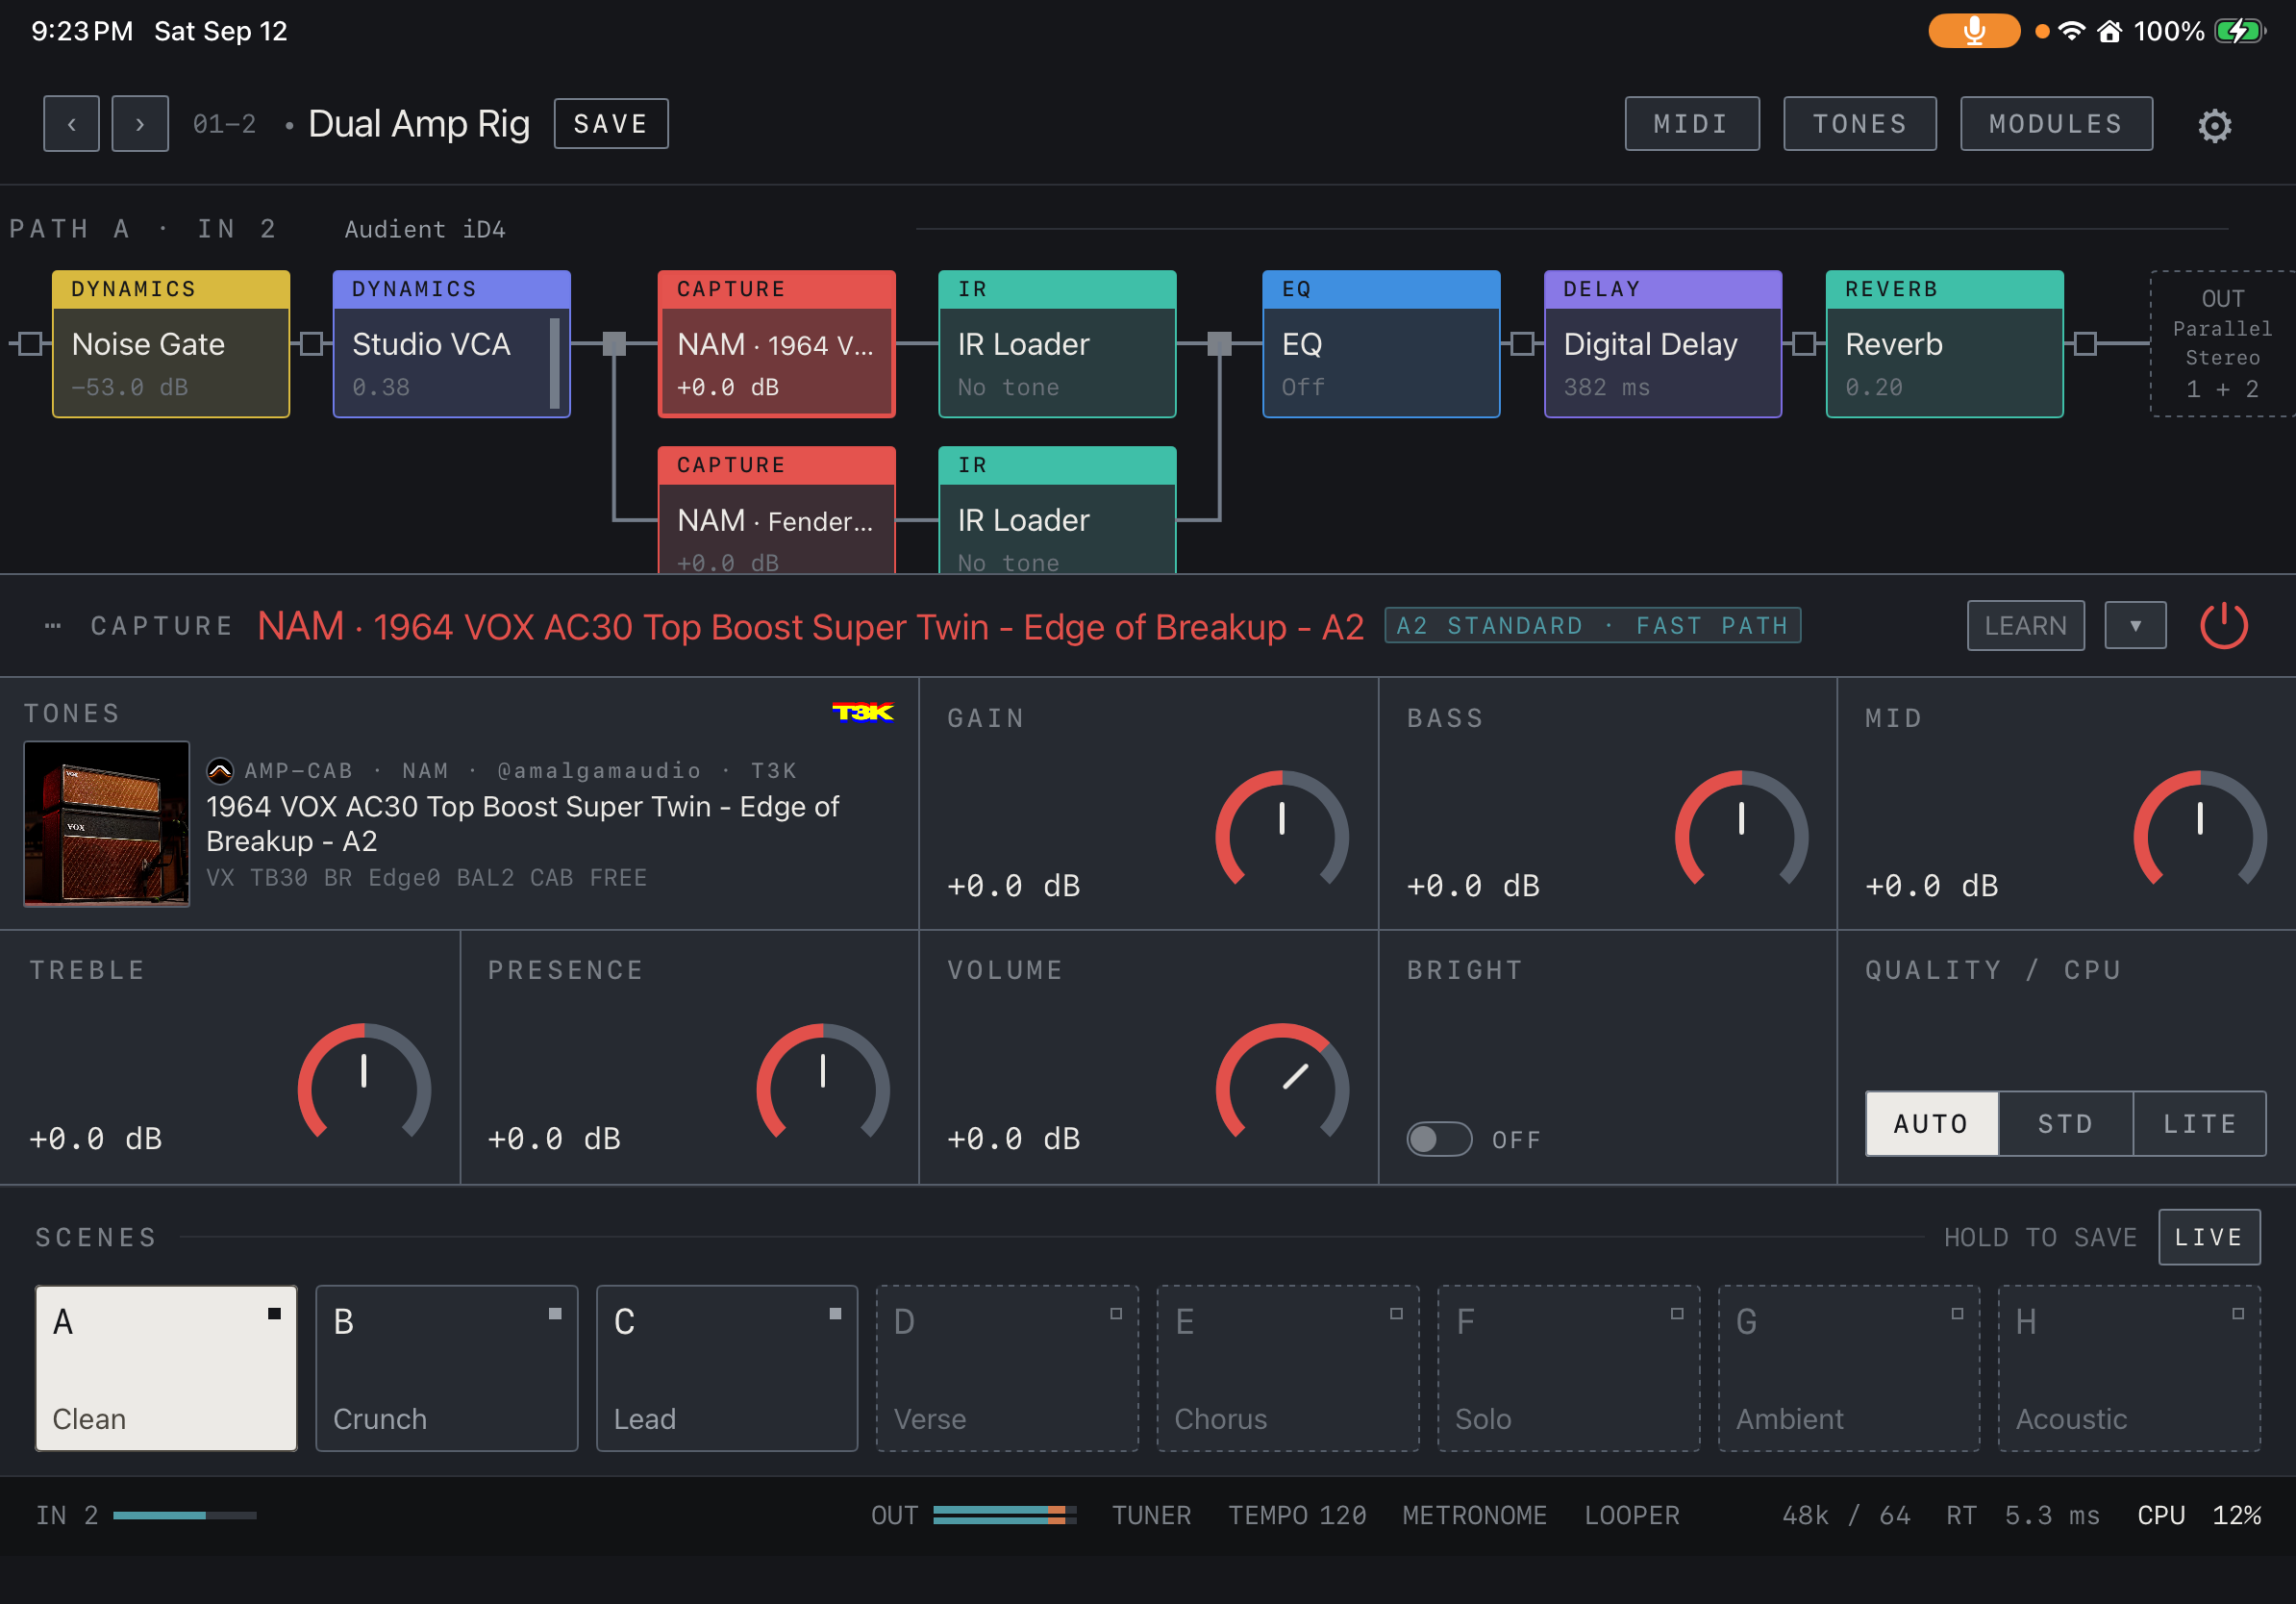Select scene F Solo
2296x1604 pixels.
click(1568, 1368)
